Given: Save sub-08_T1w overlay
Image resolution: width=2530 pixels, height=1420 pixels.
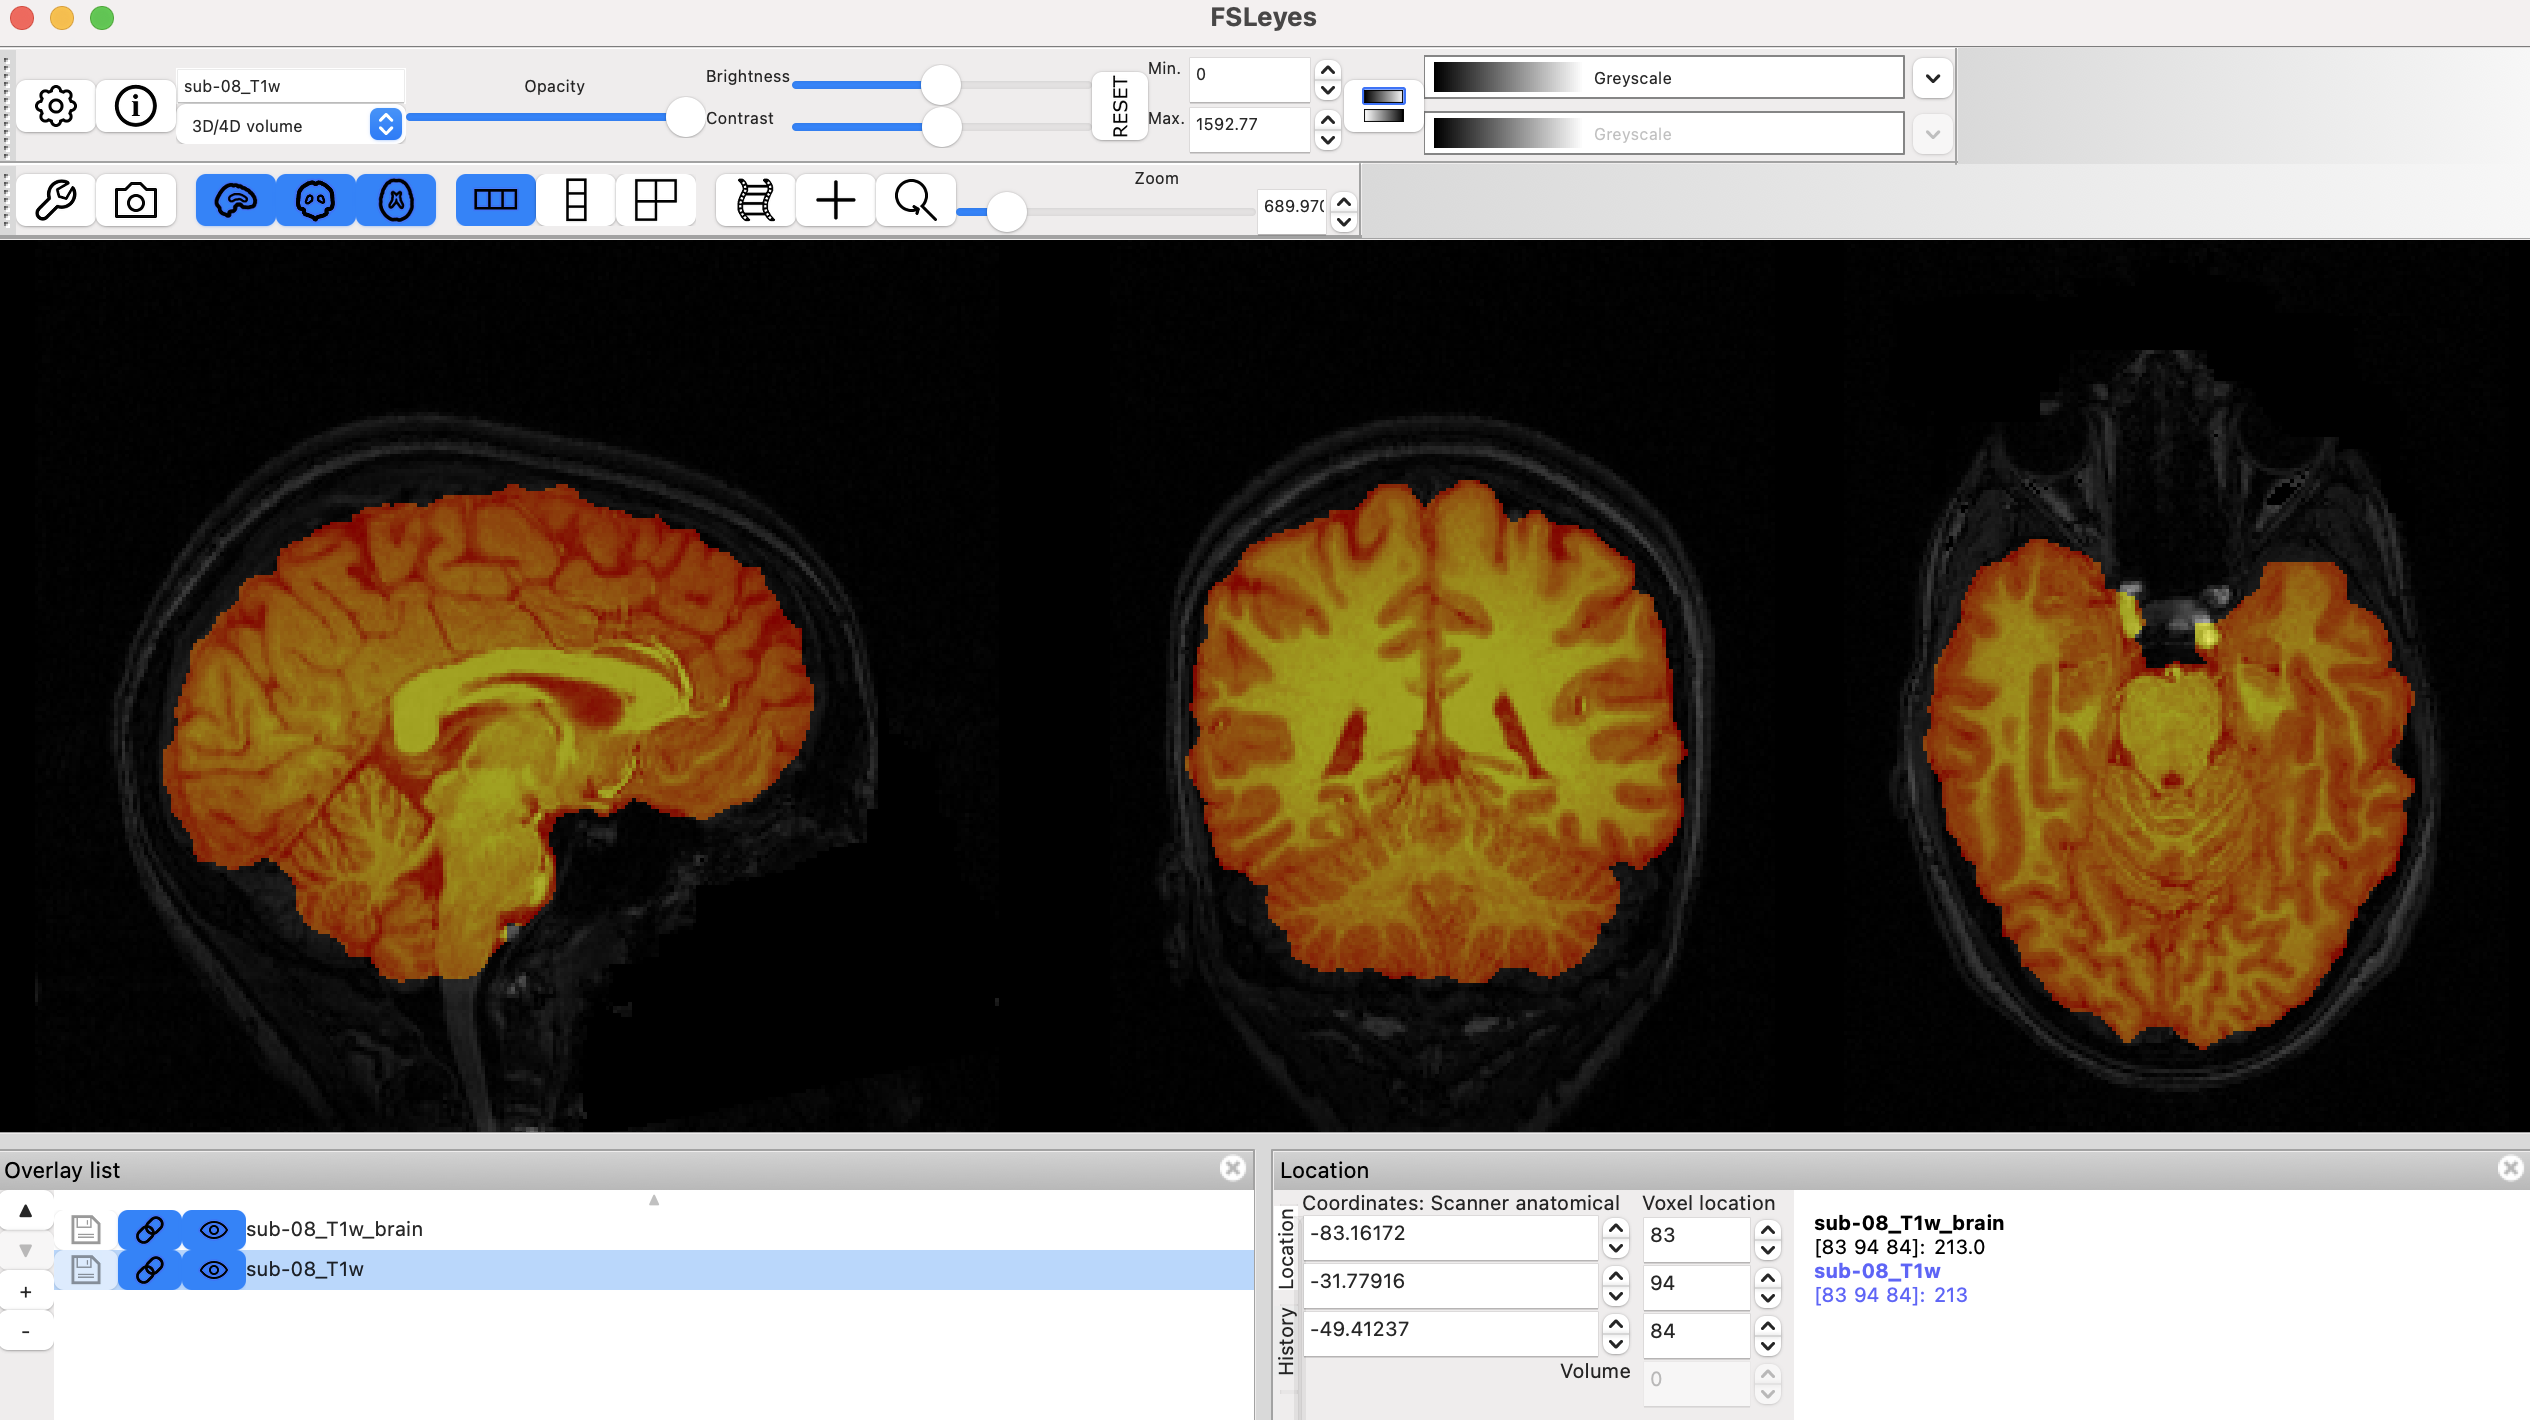Looking at the screenshot, I should pyautogui.click(x=86, y=1269).
